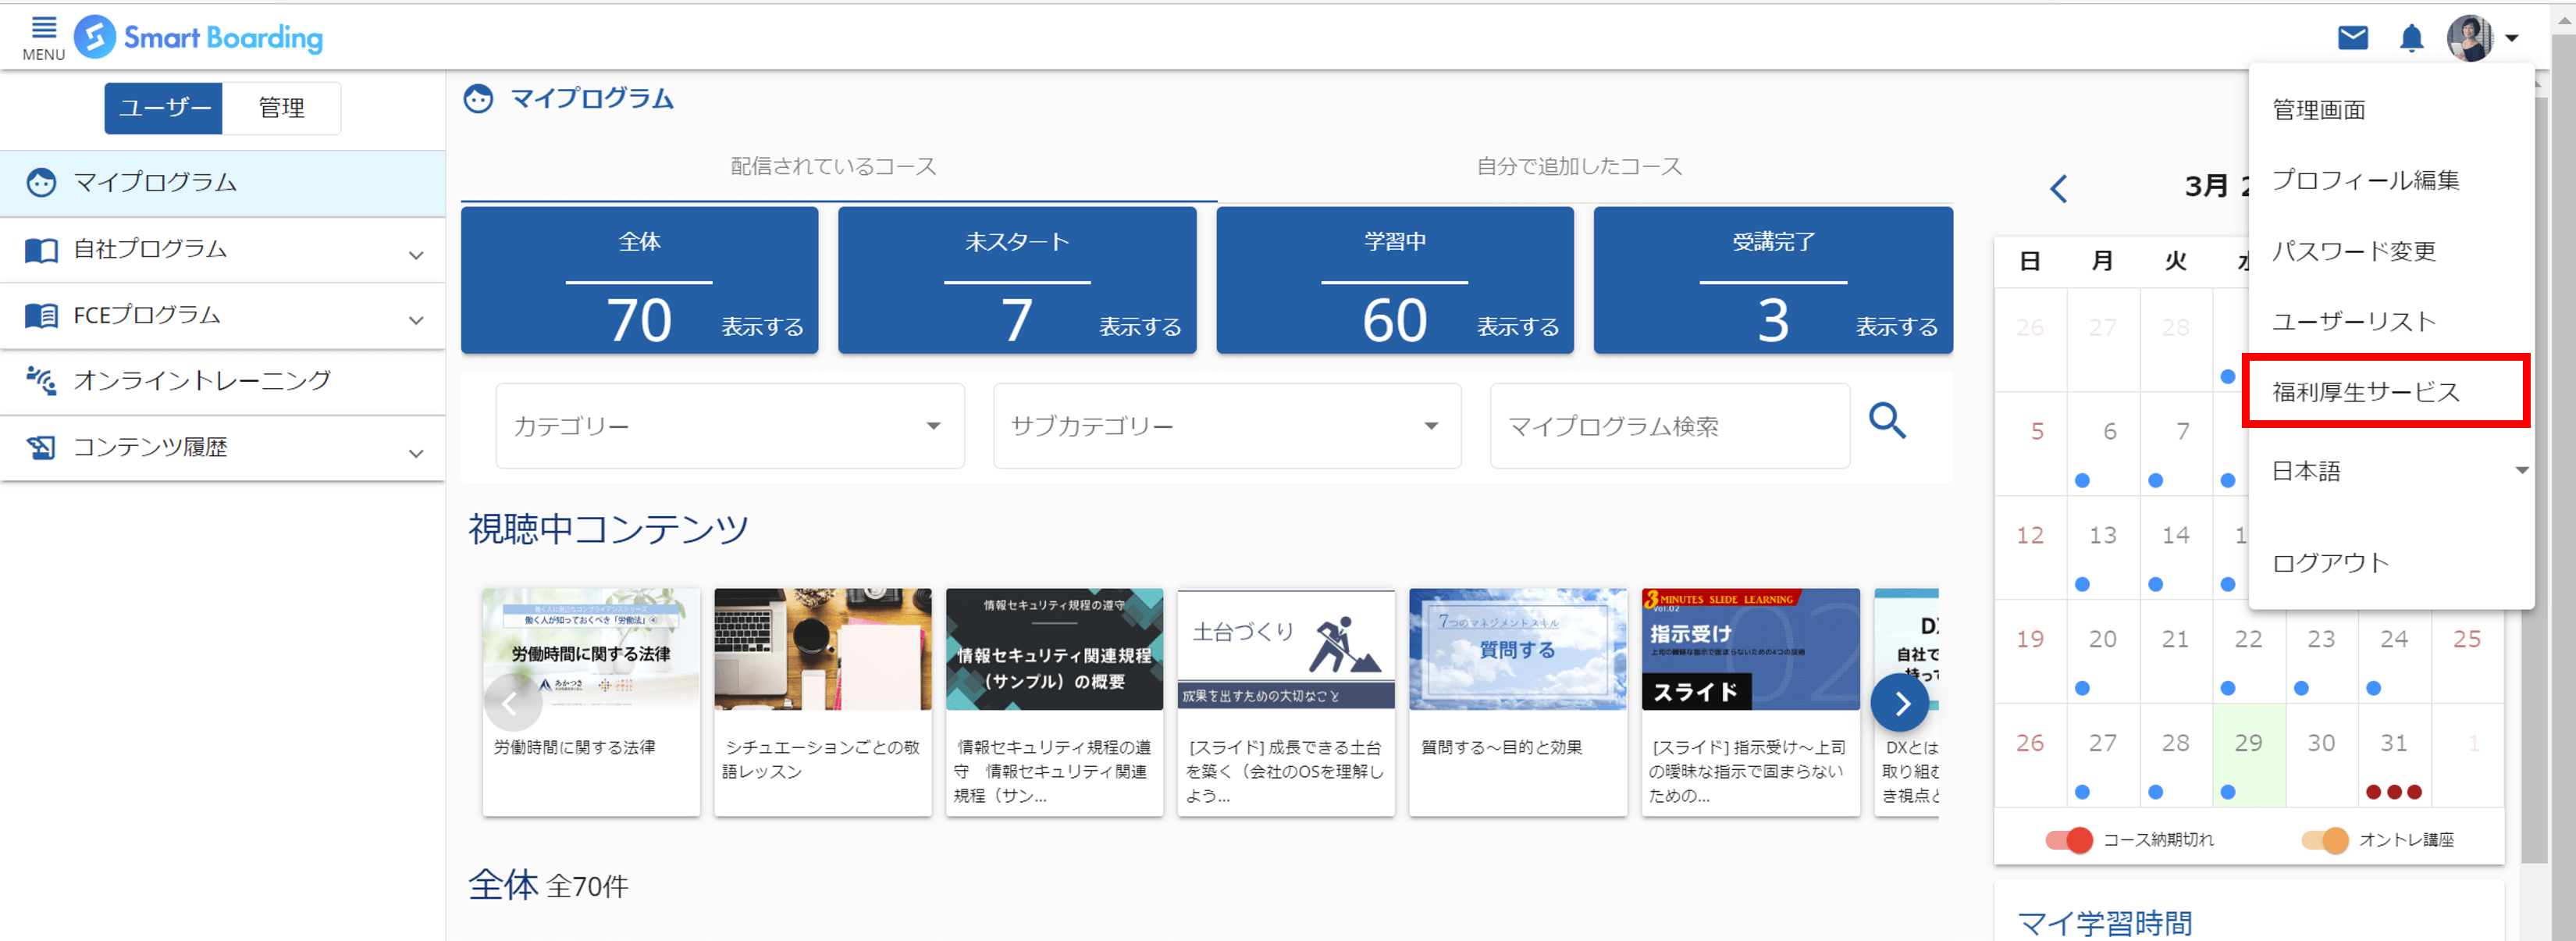Click the user profile avatar
2576x941 pixels.
2468,38
